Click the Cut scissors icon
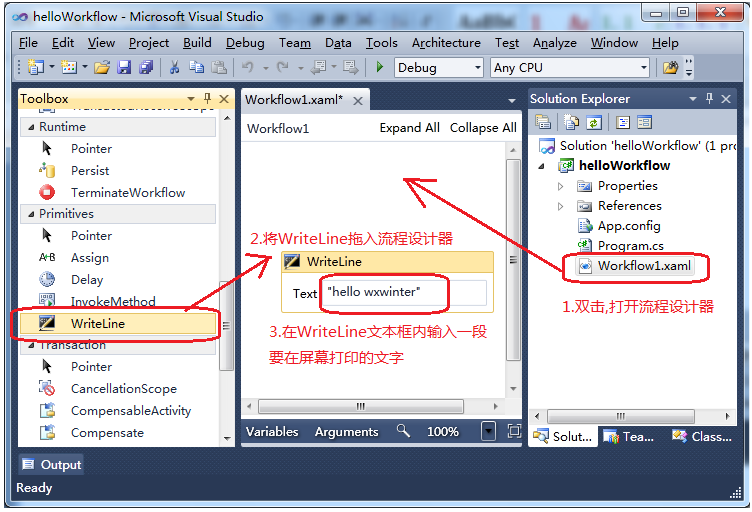The width and height of the screenshot is (752, 512). (174, 67)
